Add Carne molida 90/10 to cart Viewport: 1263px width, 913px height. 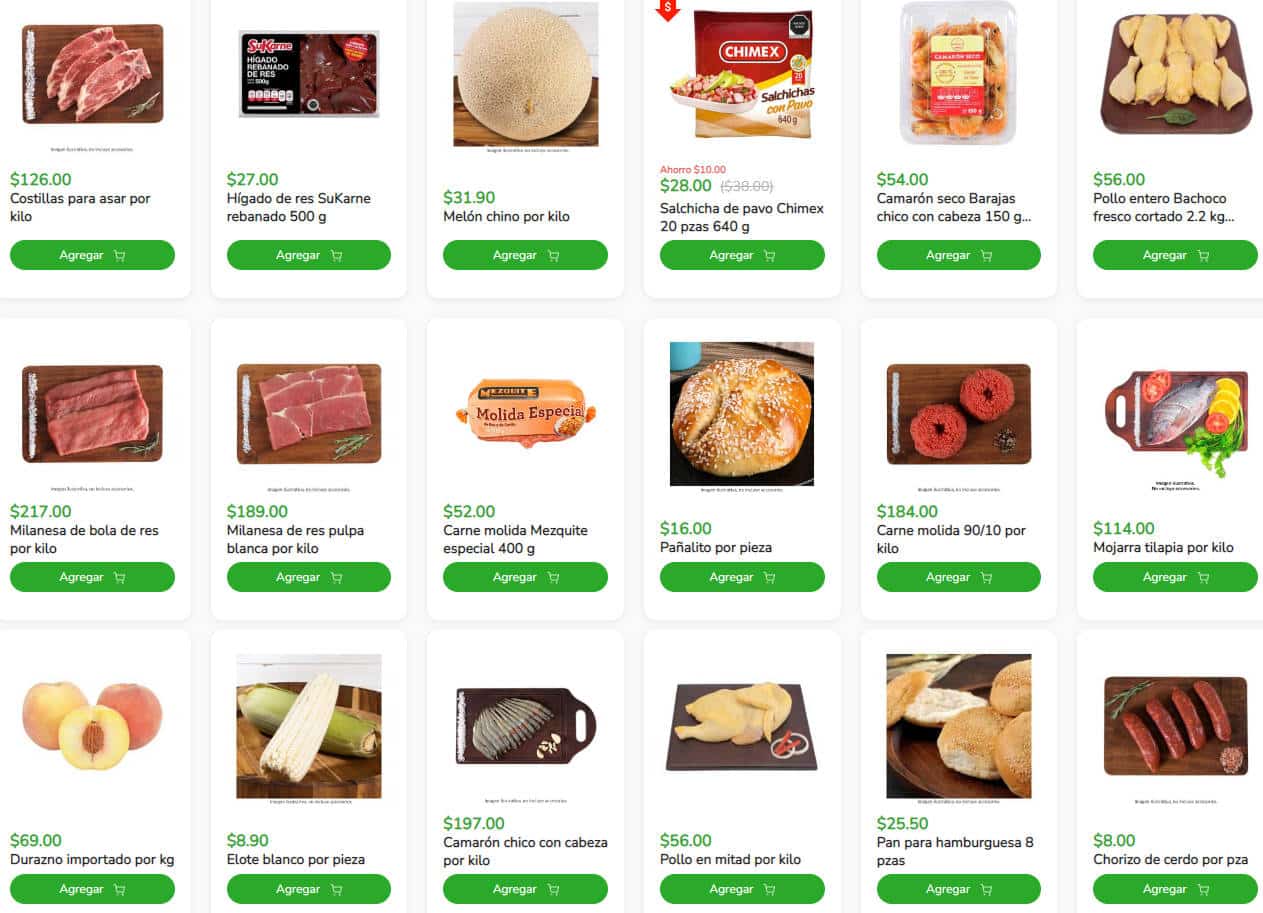coord(959,577)
